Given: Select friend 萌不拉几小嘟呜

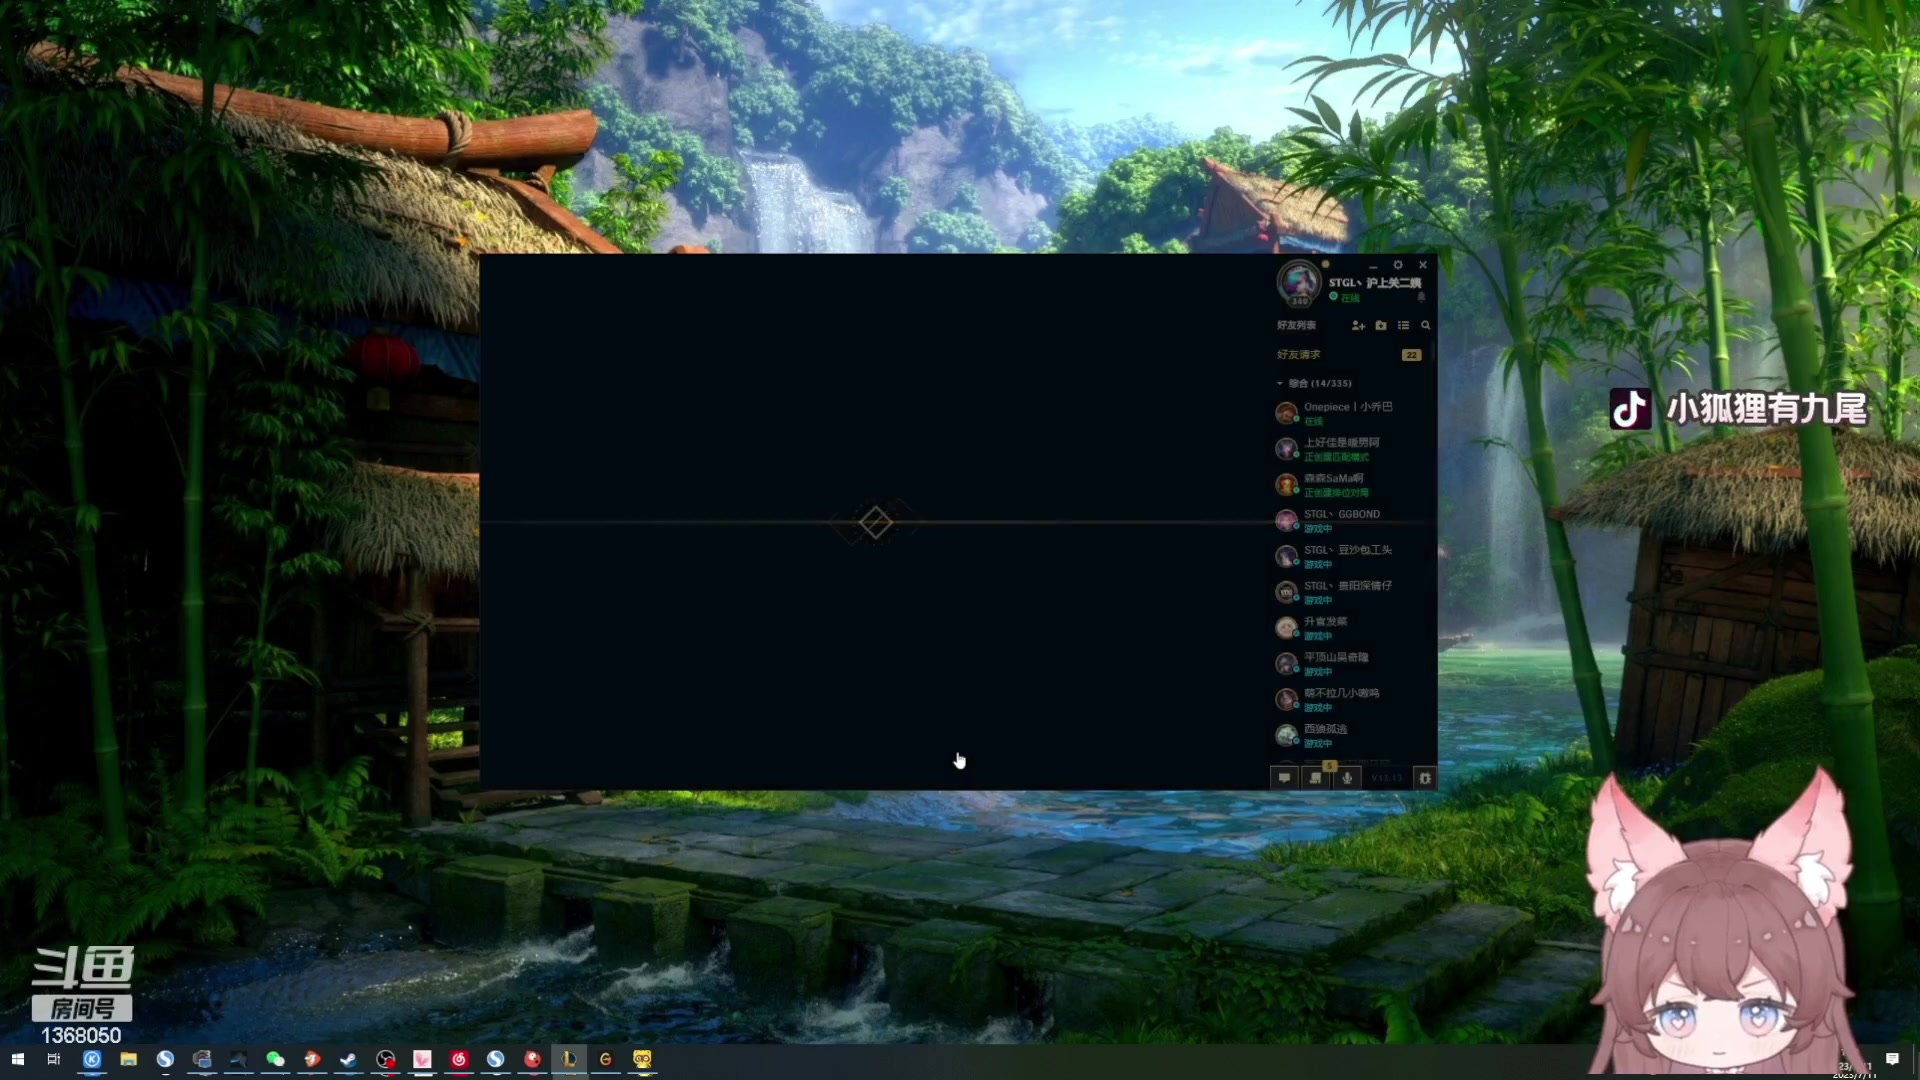Looking at the screenshot, I should [x=1352, y=700].
